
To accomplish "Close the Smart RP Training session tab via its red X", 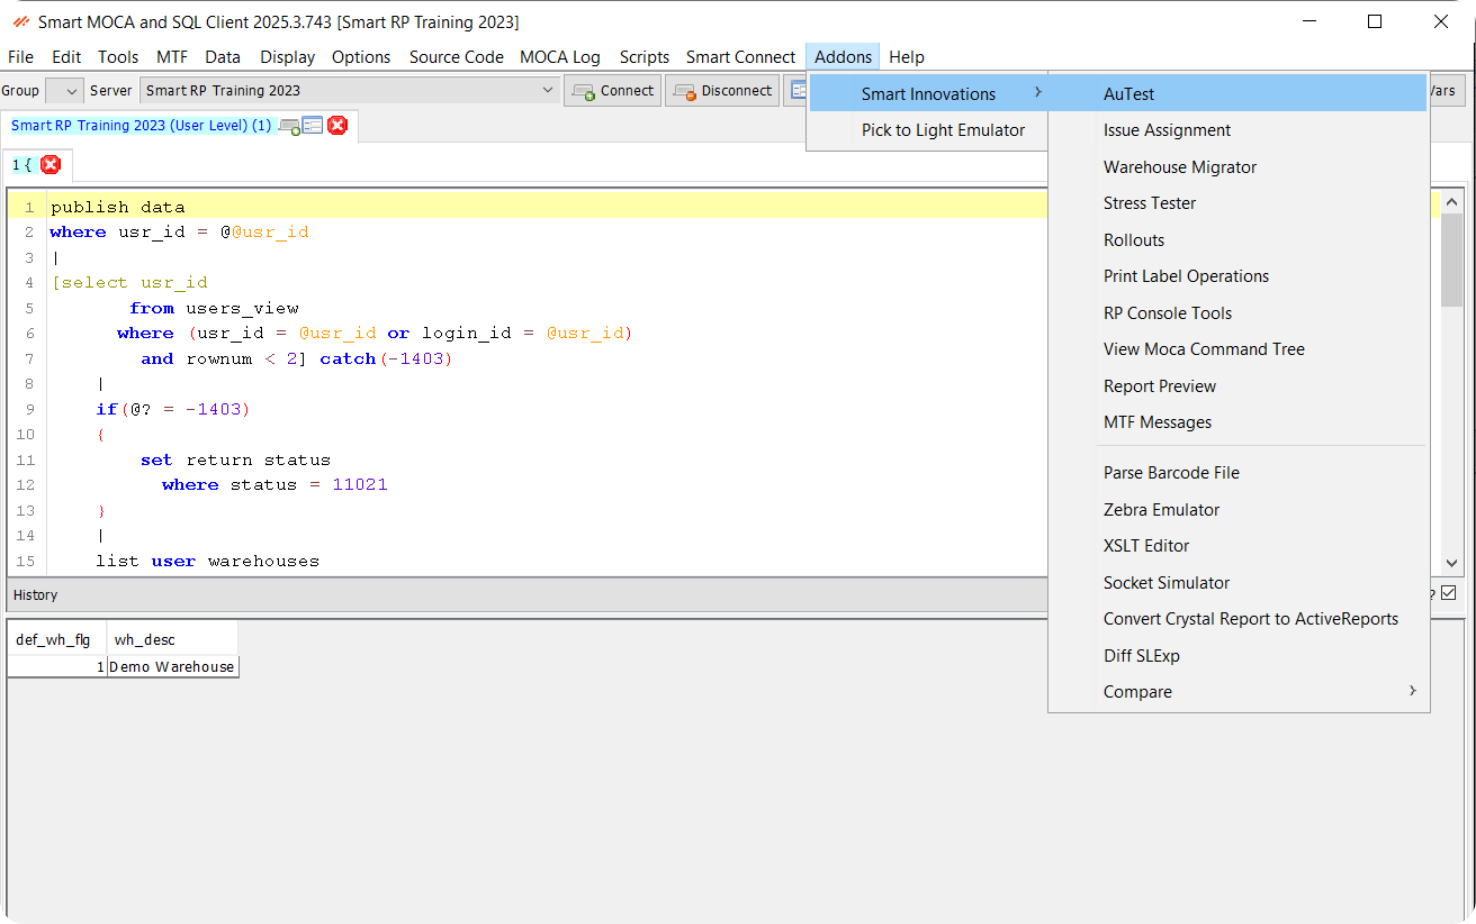I will [x=337, y=126].
